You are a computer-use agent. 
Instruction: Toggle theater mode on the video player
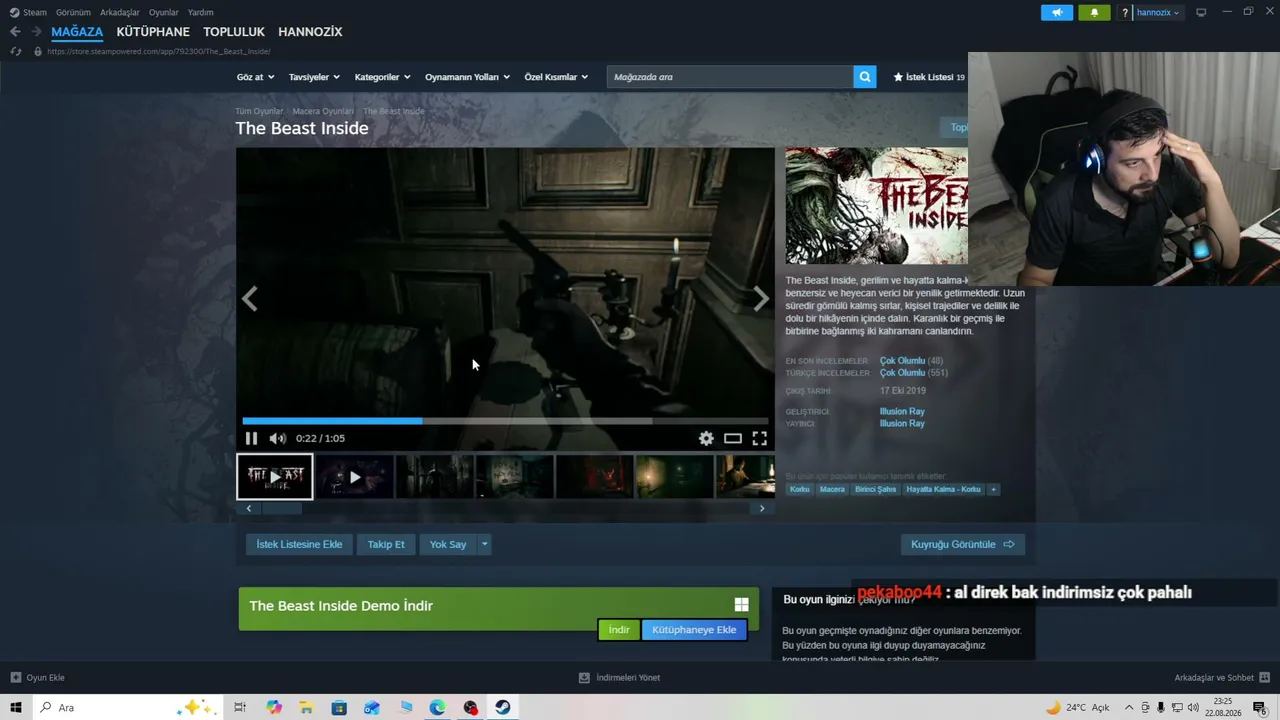[733, 438]
